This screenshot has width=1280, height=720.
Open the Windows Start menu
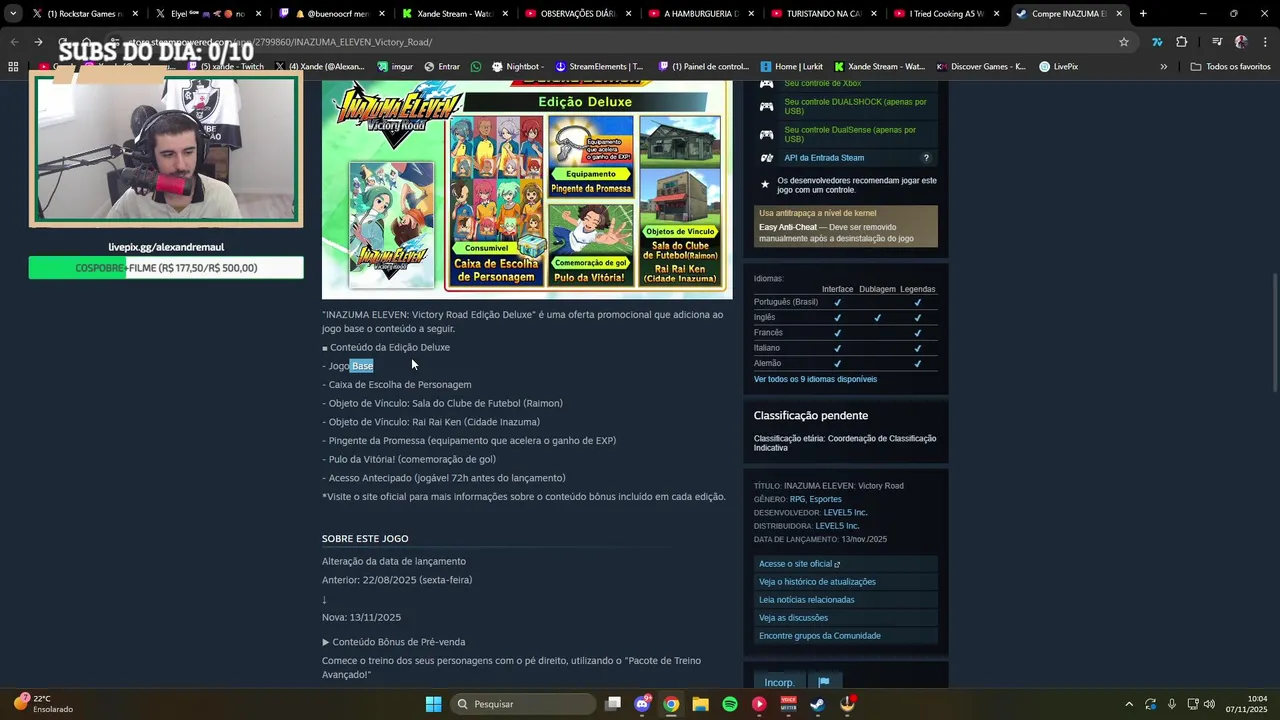tap(433, 704)
